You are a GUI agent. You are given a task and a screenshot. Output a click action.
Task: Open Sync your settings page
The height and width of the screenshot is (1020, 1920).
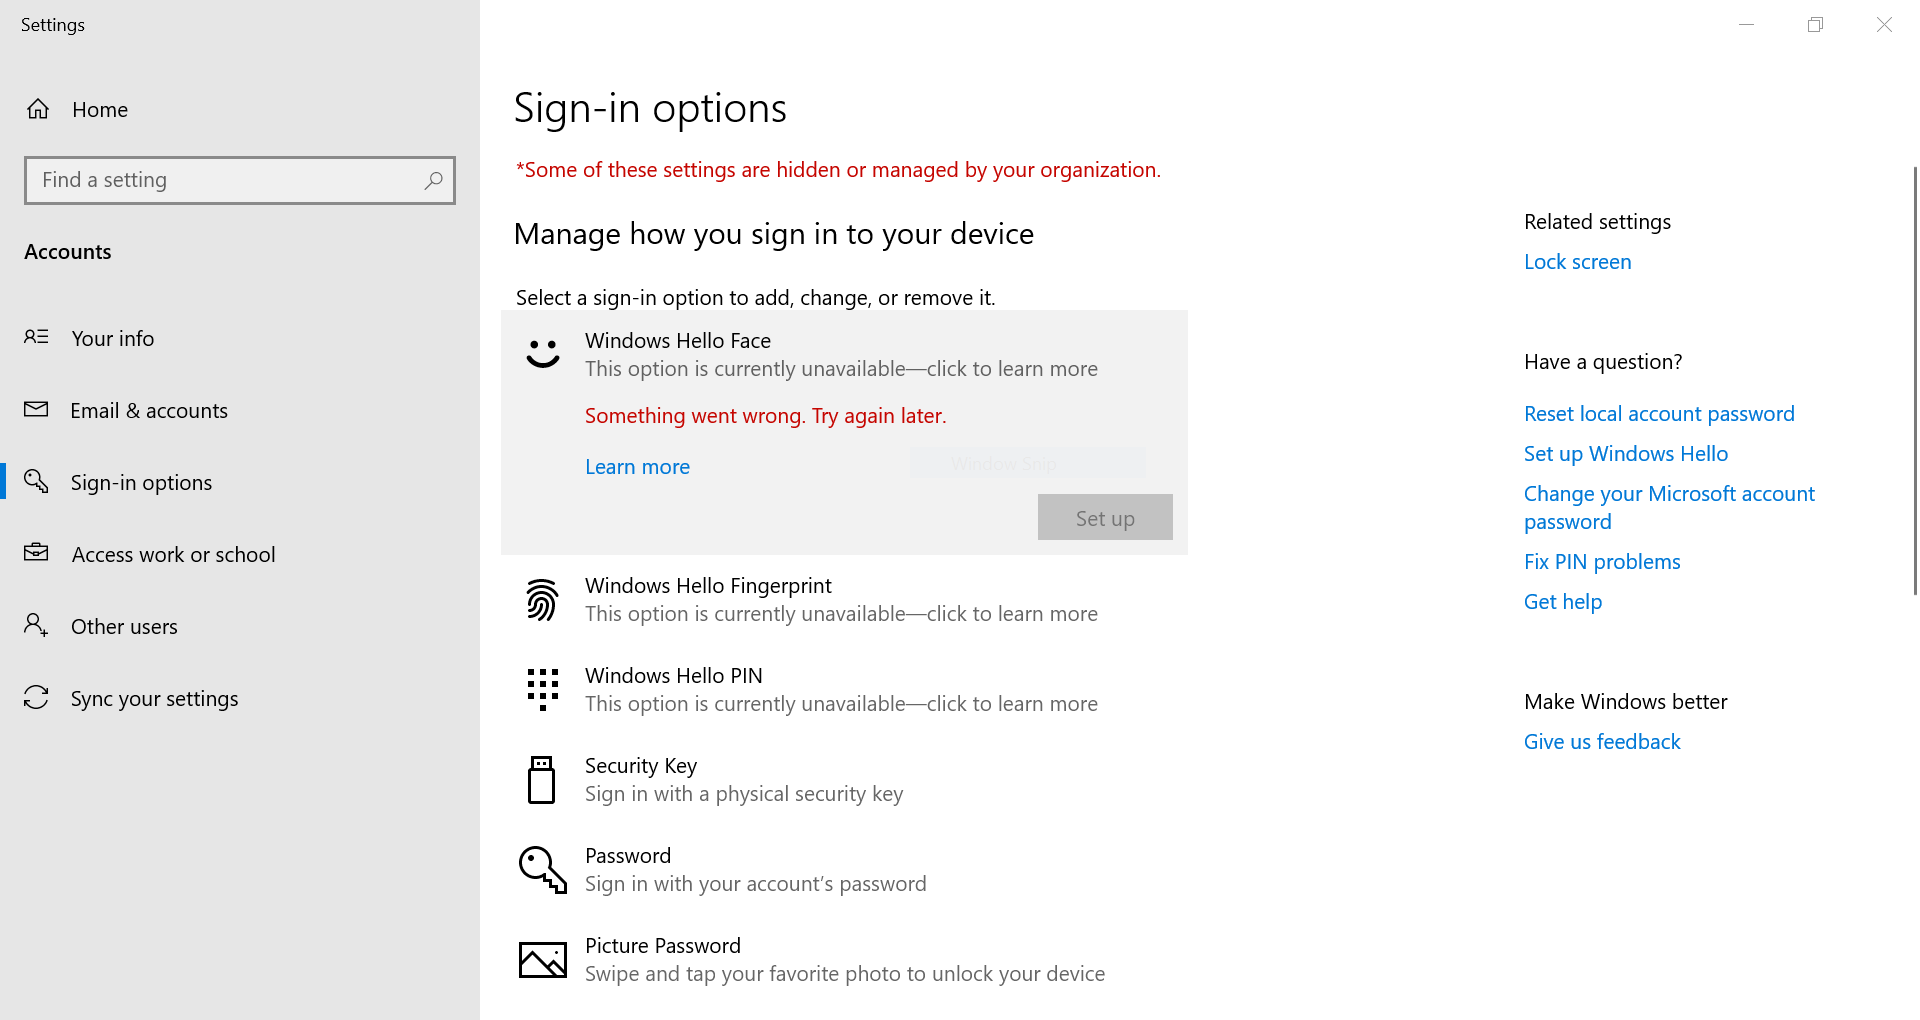240,698
